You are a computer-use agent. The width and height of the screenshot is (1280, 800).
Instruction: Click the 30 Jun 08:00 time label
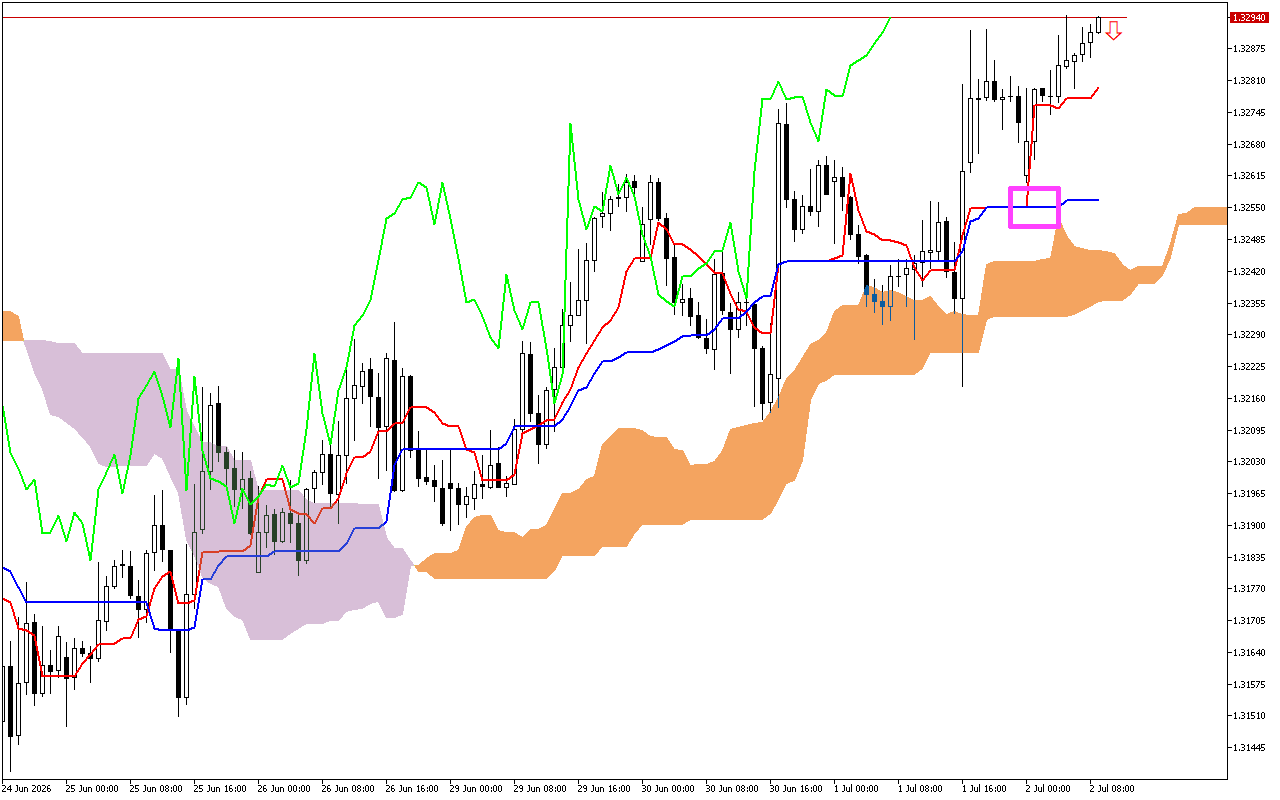pyautogui.click(x=732, y=788)
